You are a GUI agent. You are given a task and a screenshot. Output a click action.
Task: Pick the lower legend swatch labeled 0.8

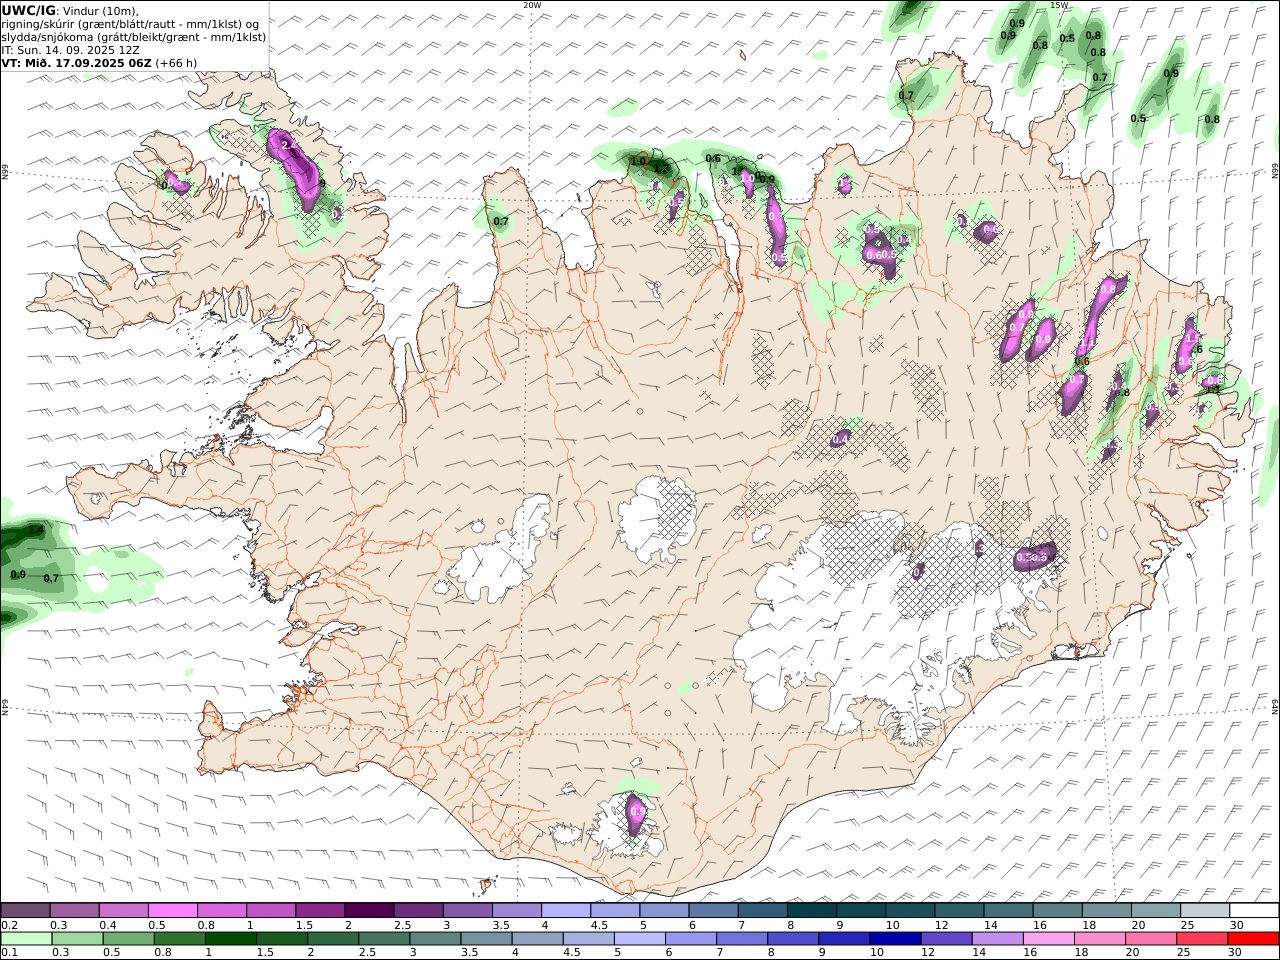pyautogui.click(x=180, y=939)
